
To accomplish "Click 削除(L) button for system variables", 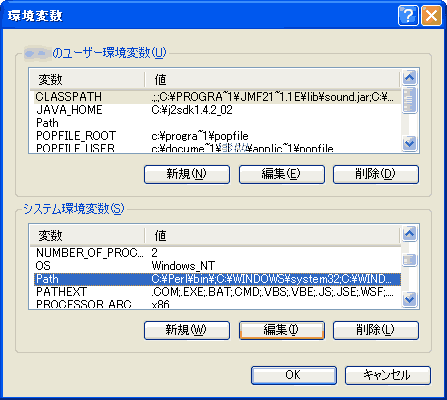I will pyautogui.click(x=376, y=330).
